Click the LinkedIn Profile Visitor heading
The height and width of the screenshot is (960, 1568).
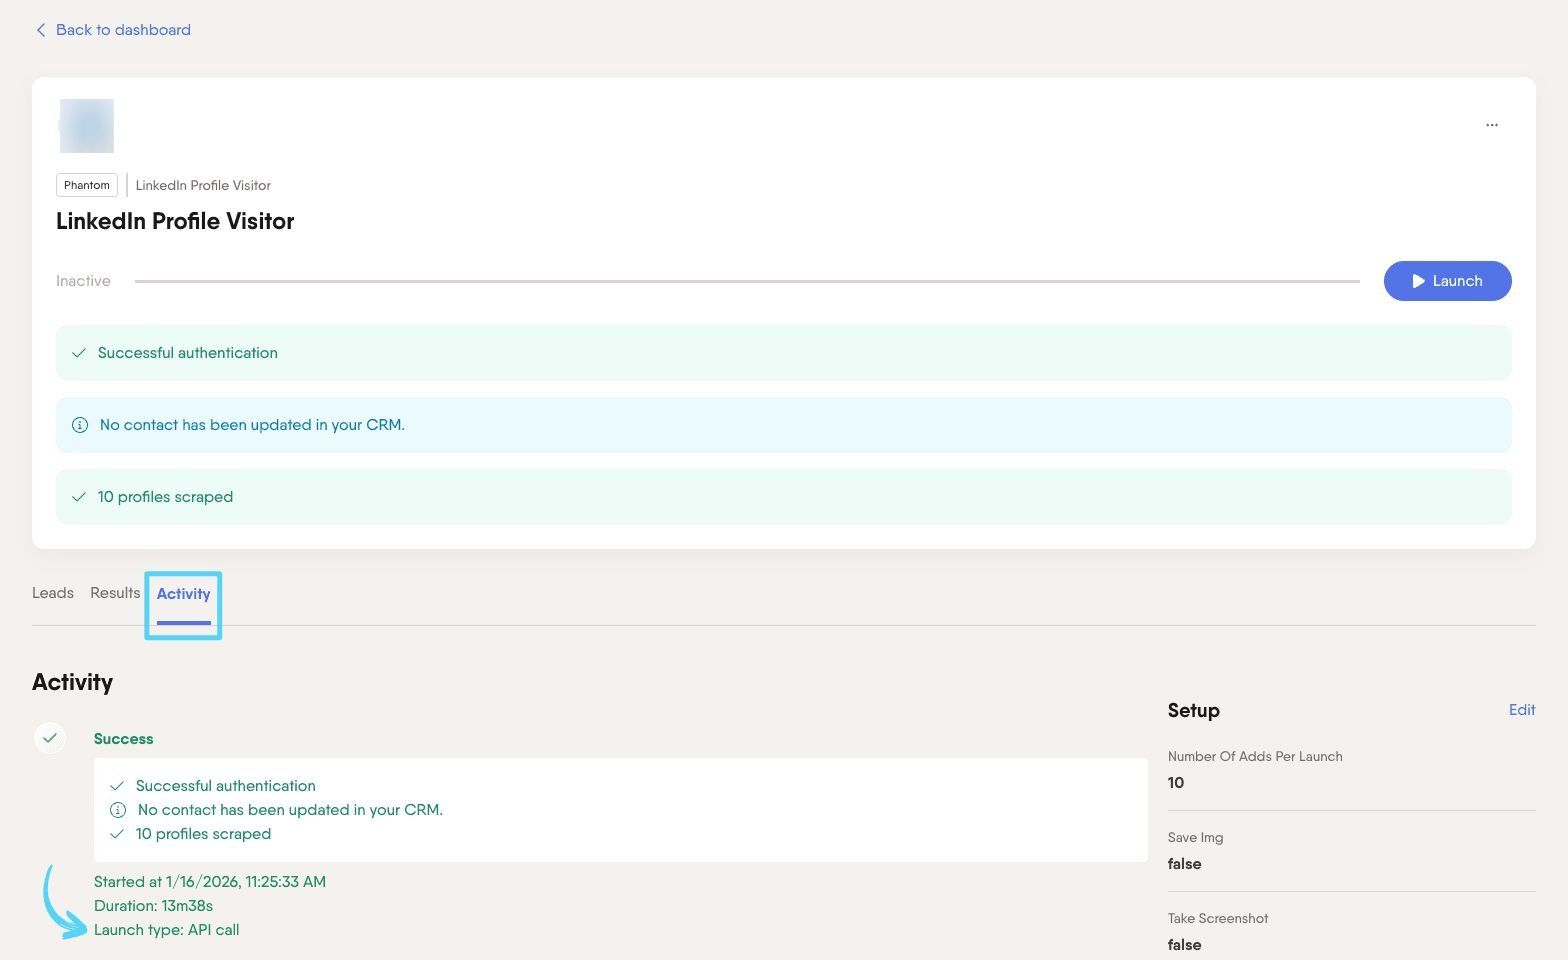(175, 221)
